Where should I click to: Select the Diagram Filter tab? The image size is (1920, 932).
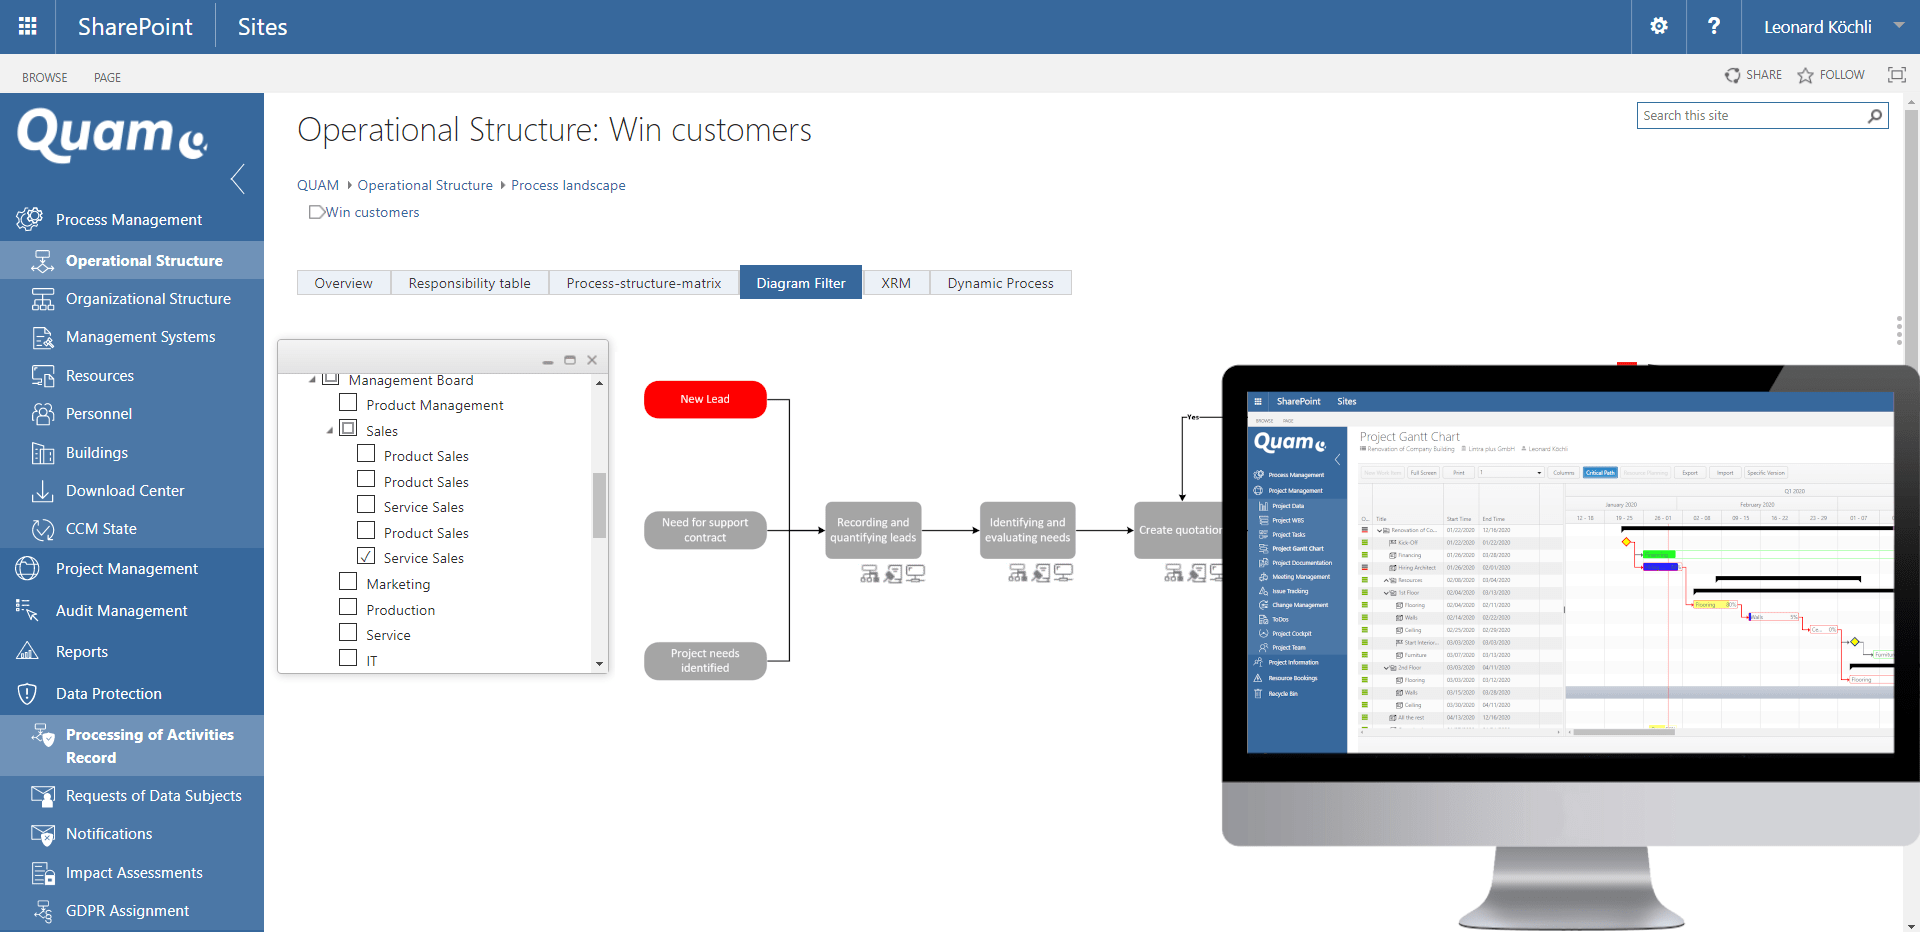point(801,283)
